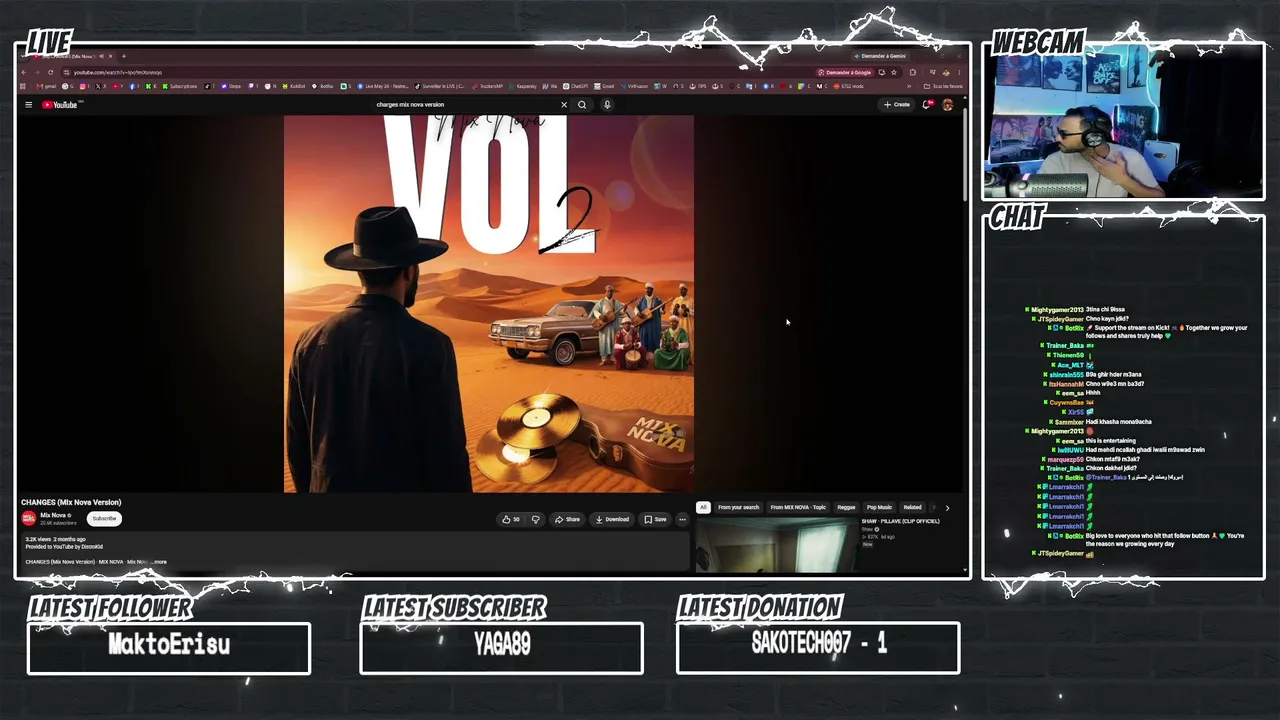Select the From your search chip
The height and width of the screenshot is (720, 1280).
tap(738, 508)
